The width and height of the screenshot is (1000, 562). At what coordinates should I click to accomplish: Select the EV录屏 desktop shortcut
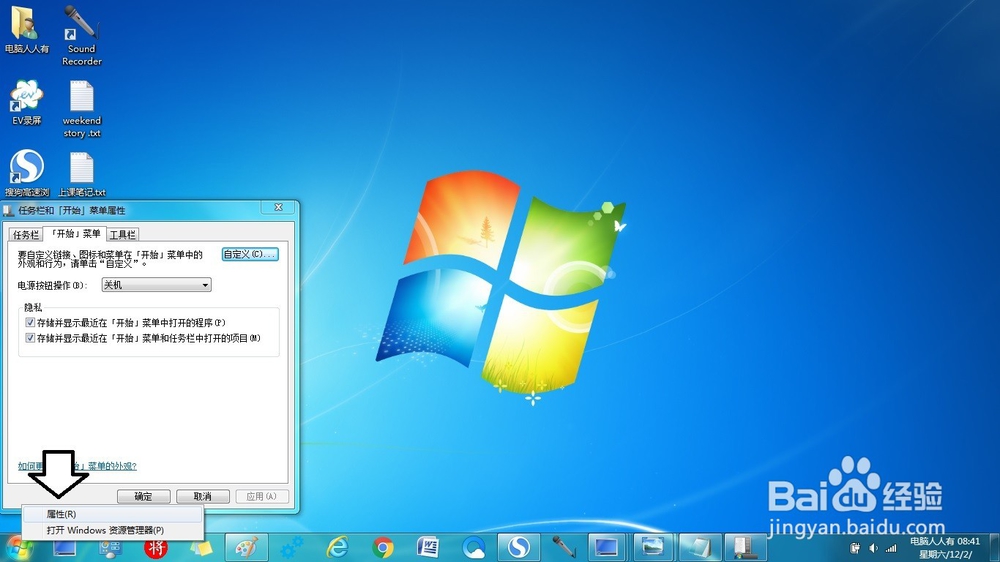coord(26,102)
